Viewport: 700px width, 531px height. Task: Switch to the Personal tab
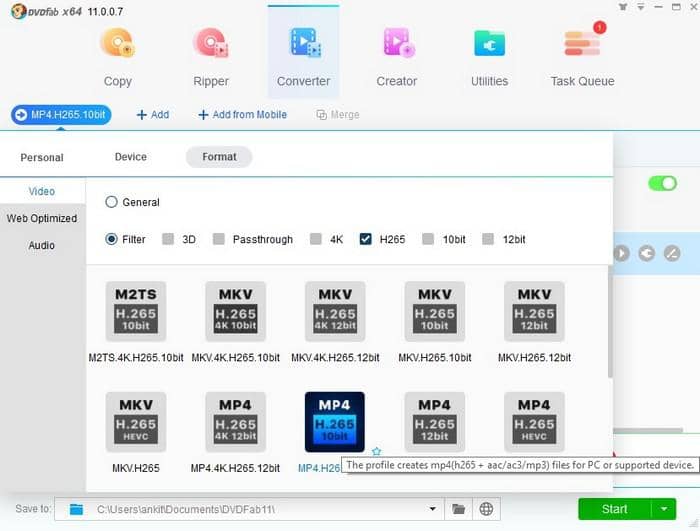(x=42, y=157)
